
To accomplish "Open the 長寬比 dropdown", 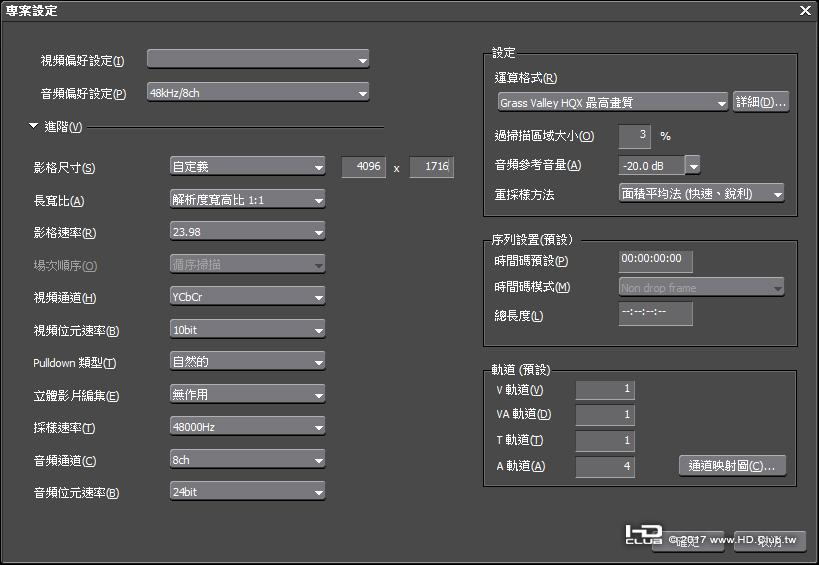I will point(248,199).
